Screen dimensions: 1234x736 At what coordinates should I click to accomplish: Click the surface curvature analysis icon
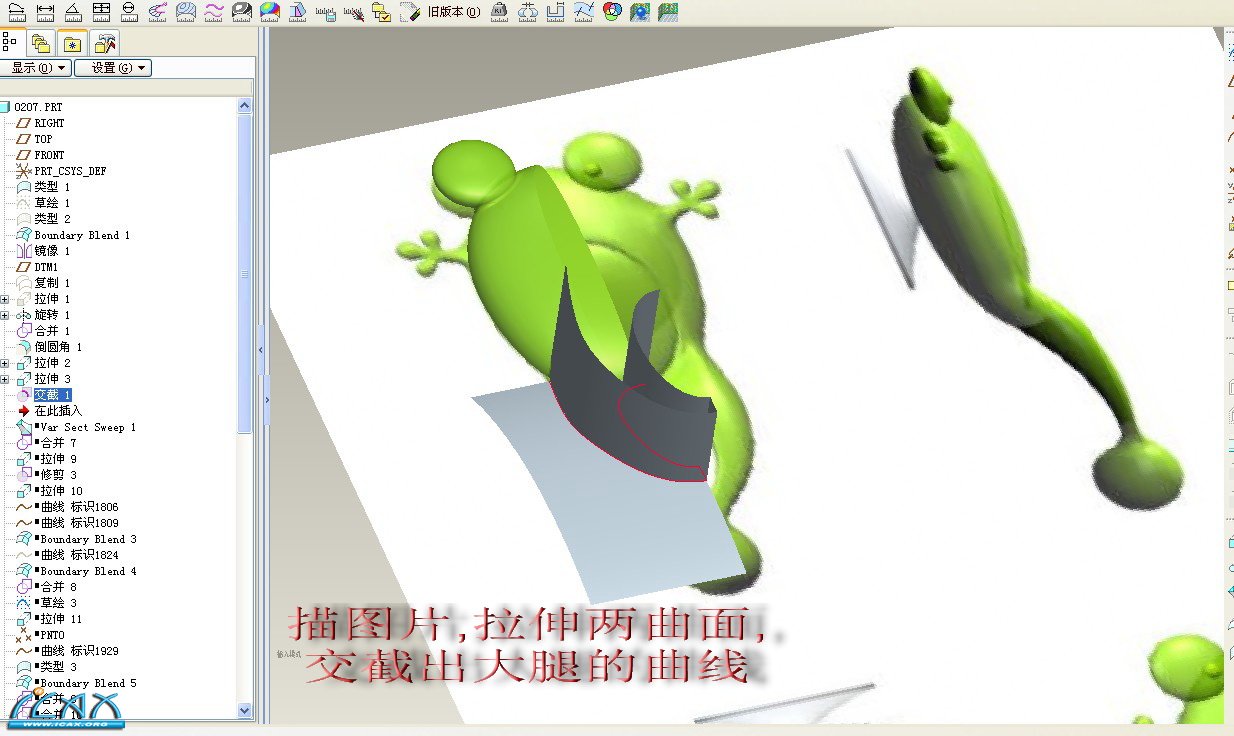pyautogui.click(x=185, y=12)
